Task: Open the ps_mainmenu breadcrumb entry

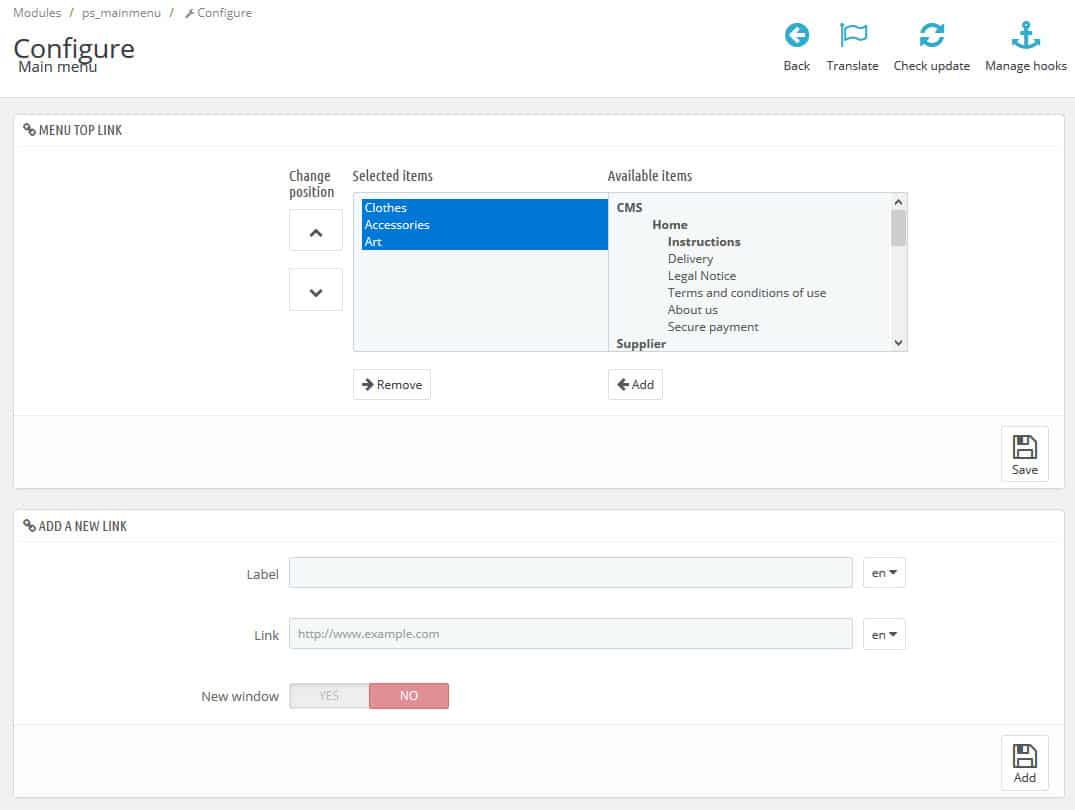Action: coord(121,13)
